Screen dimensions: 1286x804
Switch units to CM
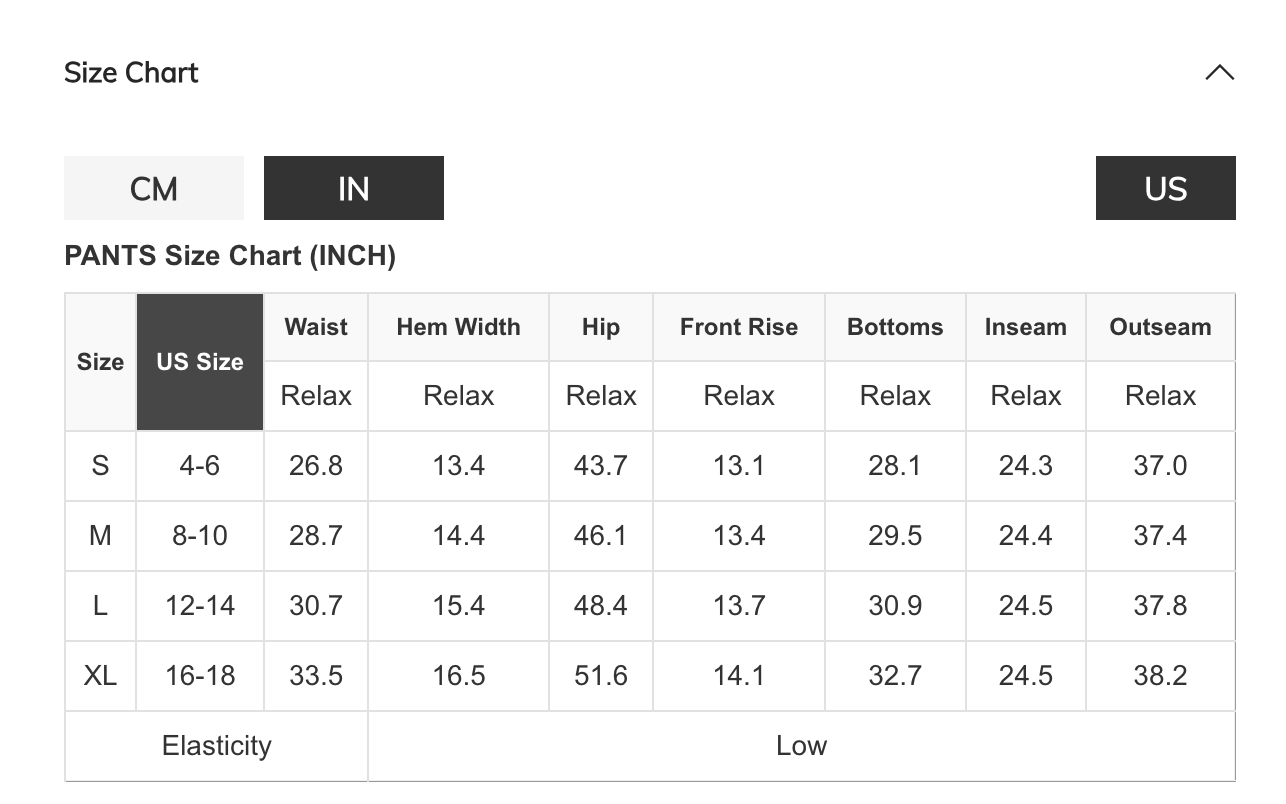[154, 188]
